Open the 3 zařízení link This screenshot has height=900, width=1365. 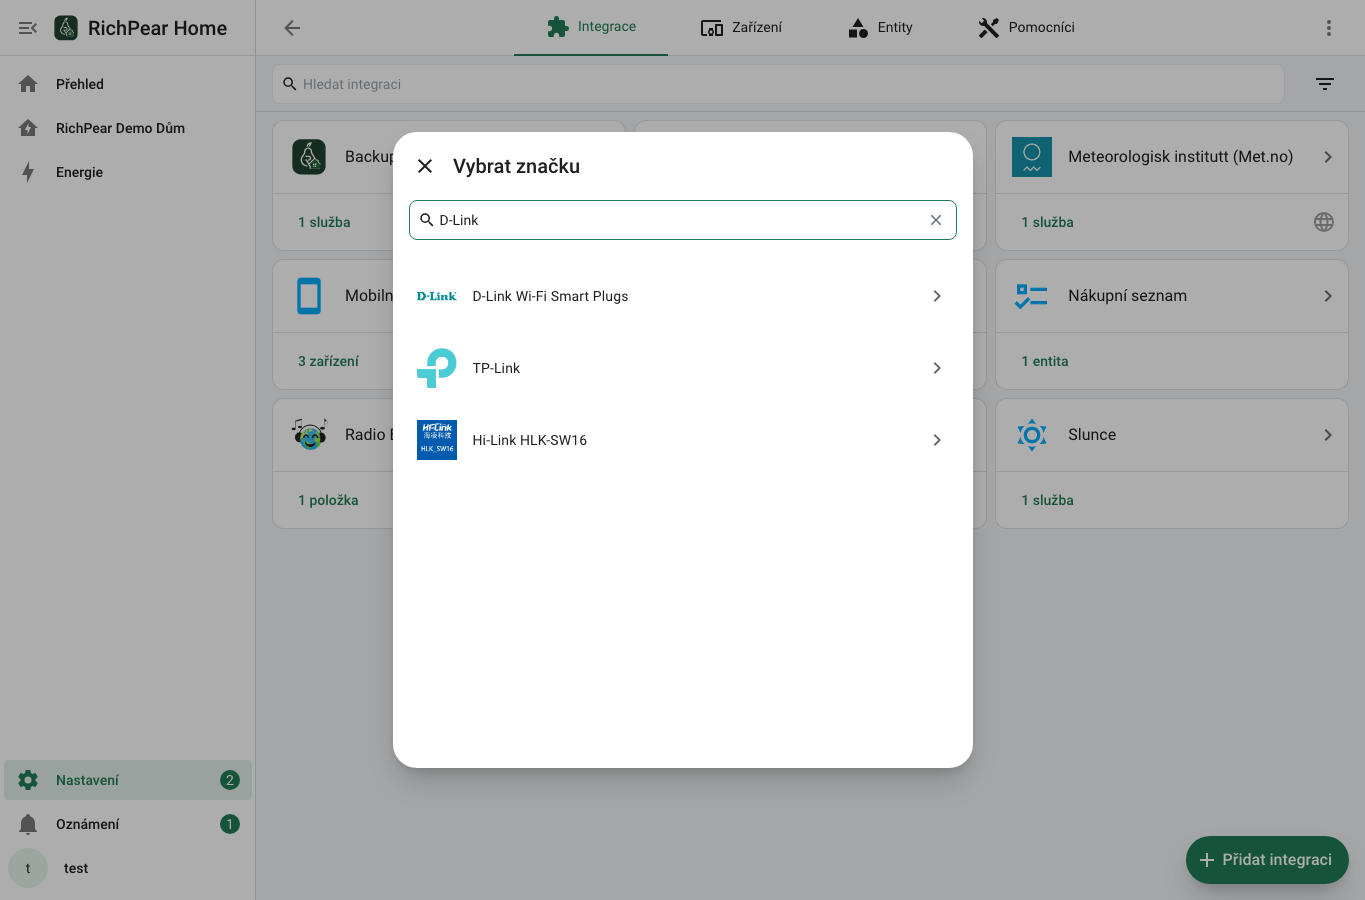point(328,361)
